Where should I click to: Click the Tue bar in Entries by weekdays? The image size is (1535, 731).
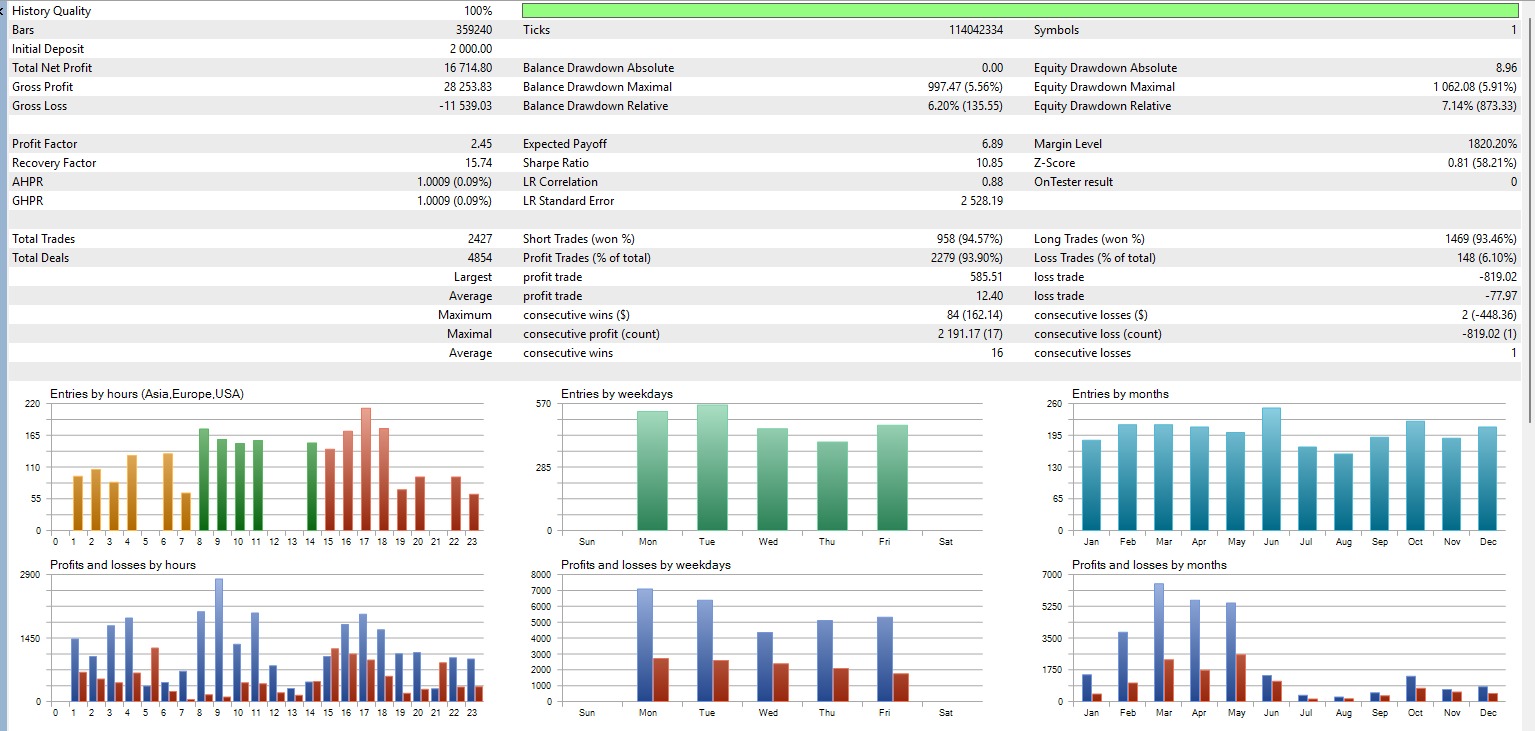[x=712, y=467]
